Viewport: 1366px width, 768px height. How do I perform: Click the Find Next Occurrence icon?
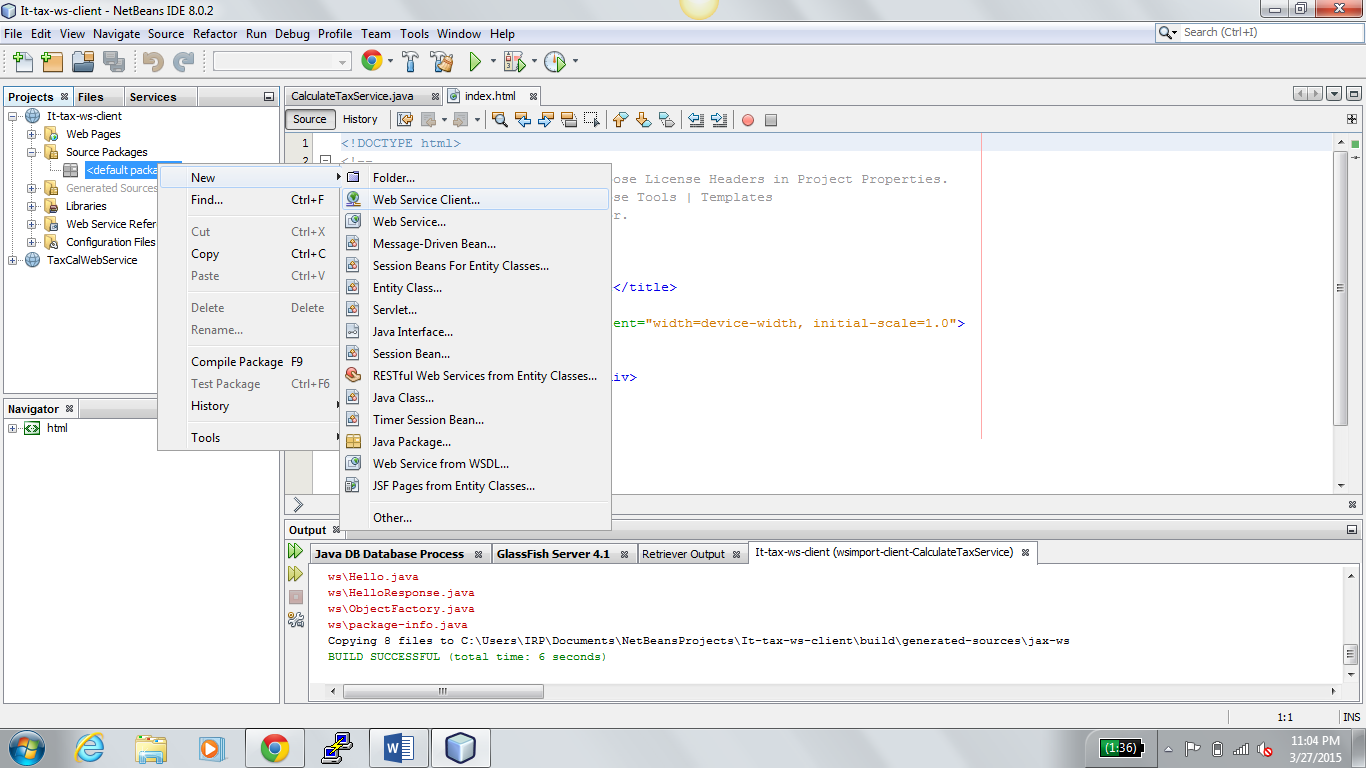click(x=546, y=120)
